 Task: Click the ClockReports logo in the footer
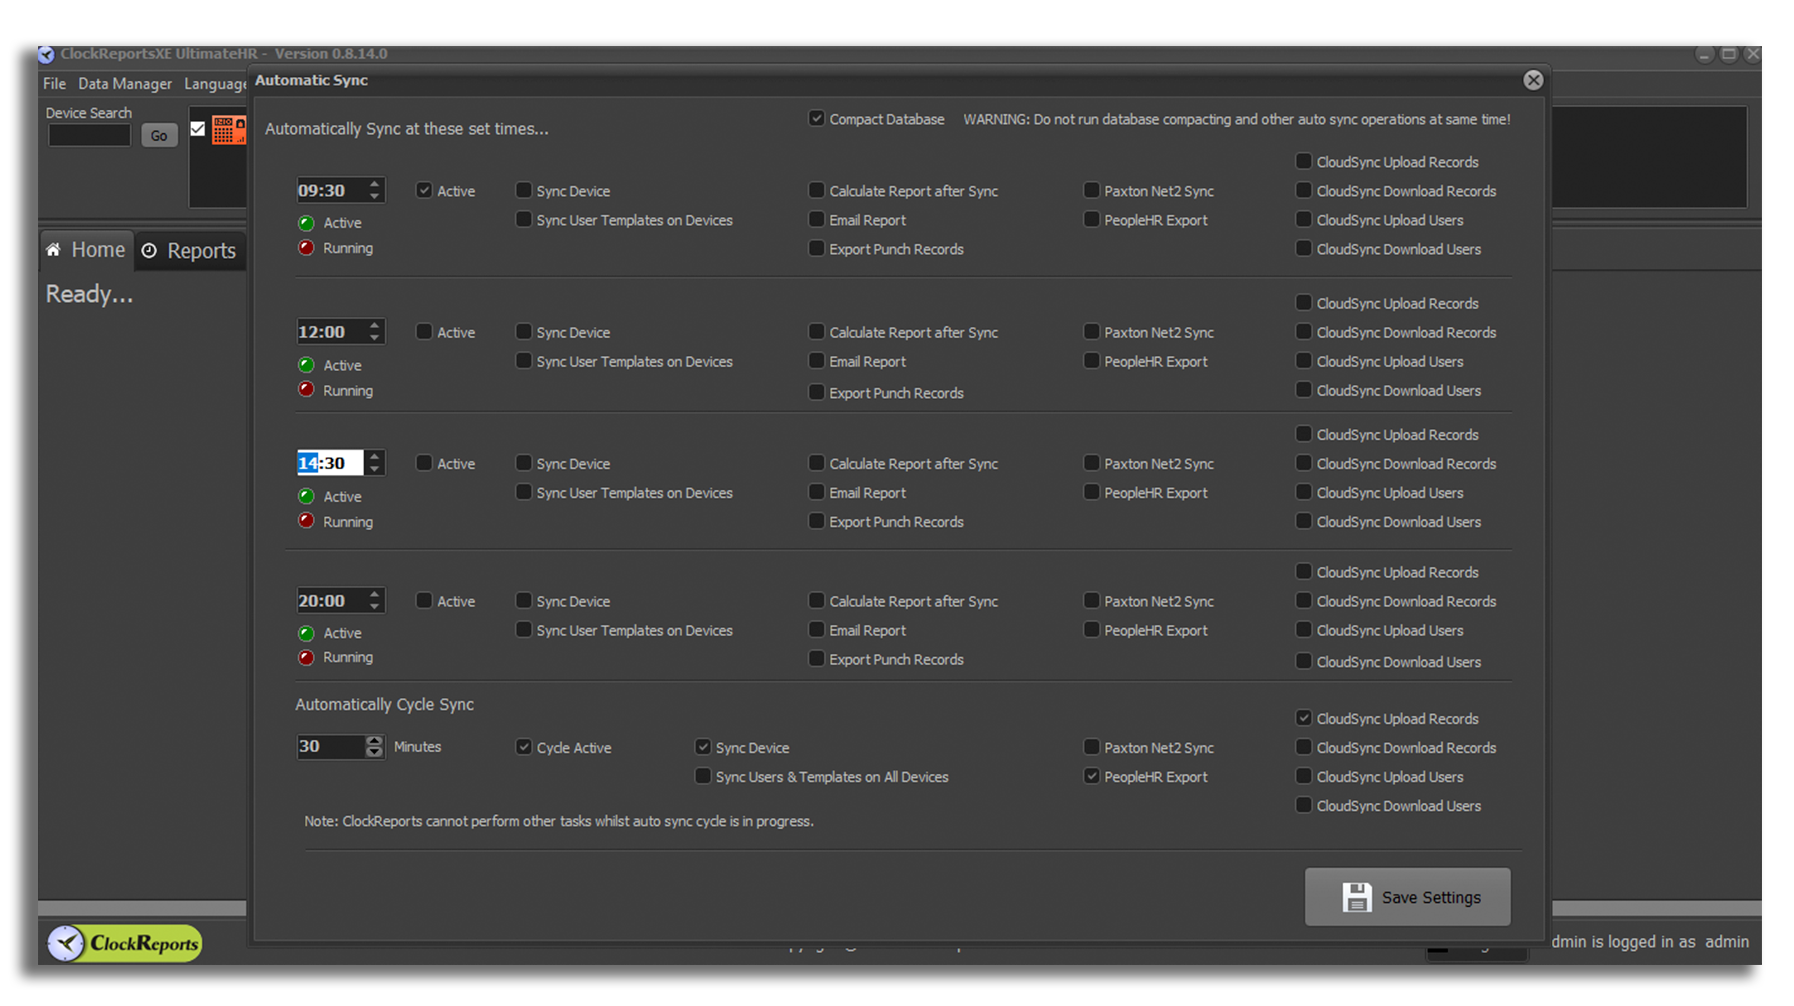(x=125, y=943)
